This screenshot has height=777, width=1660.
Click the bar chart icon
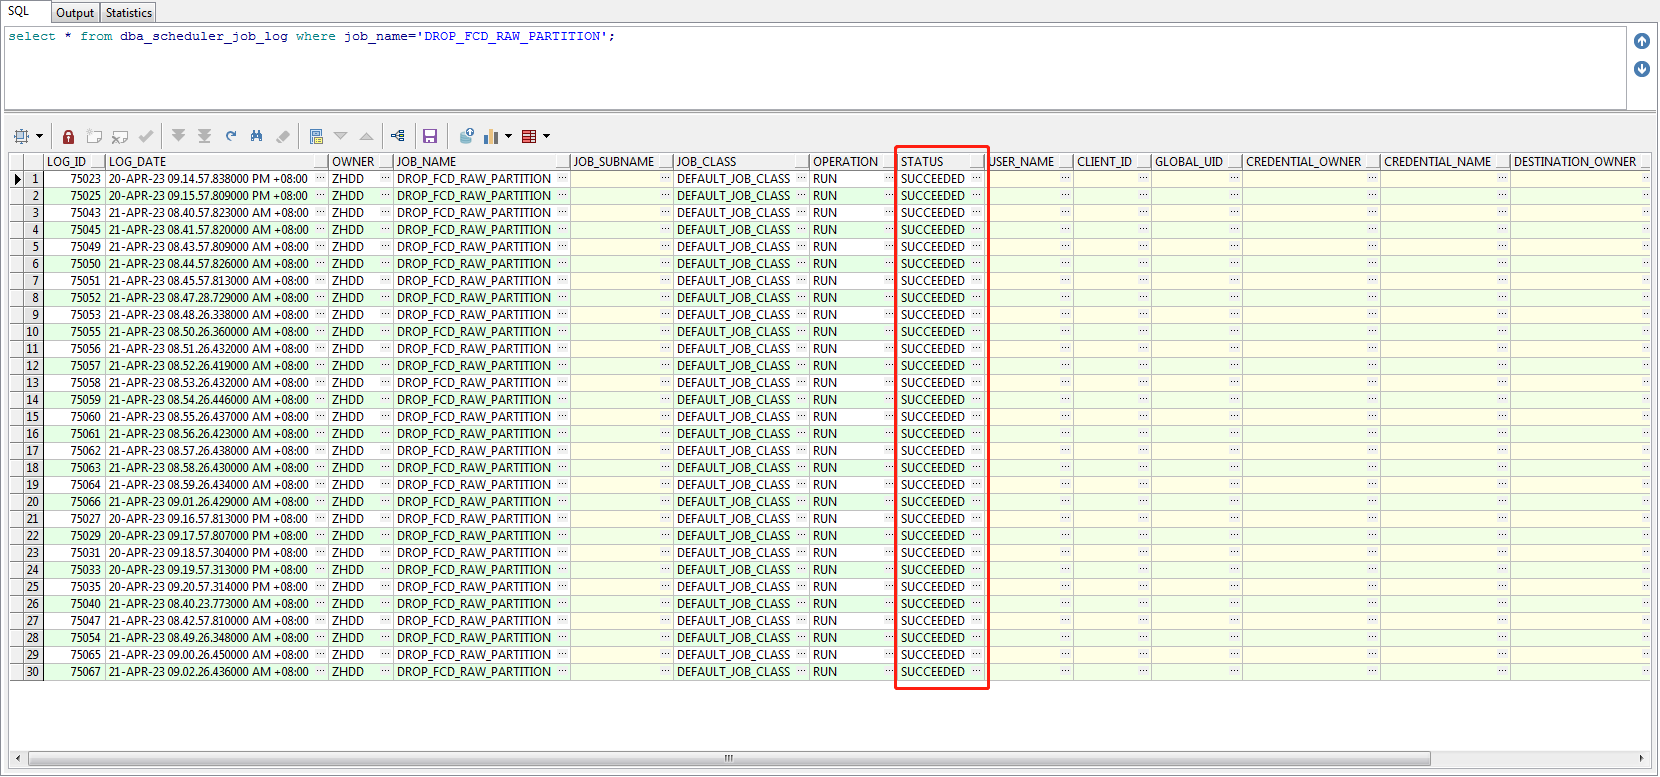pyautogui.click(x=491, y=136)
